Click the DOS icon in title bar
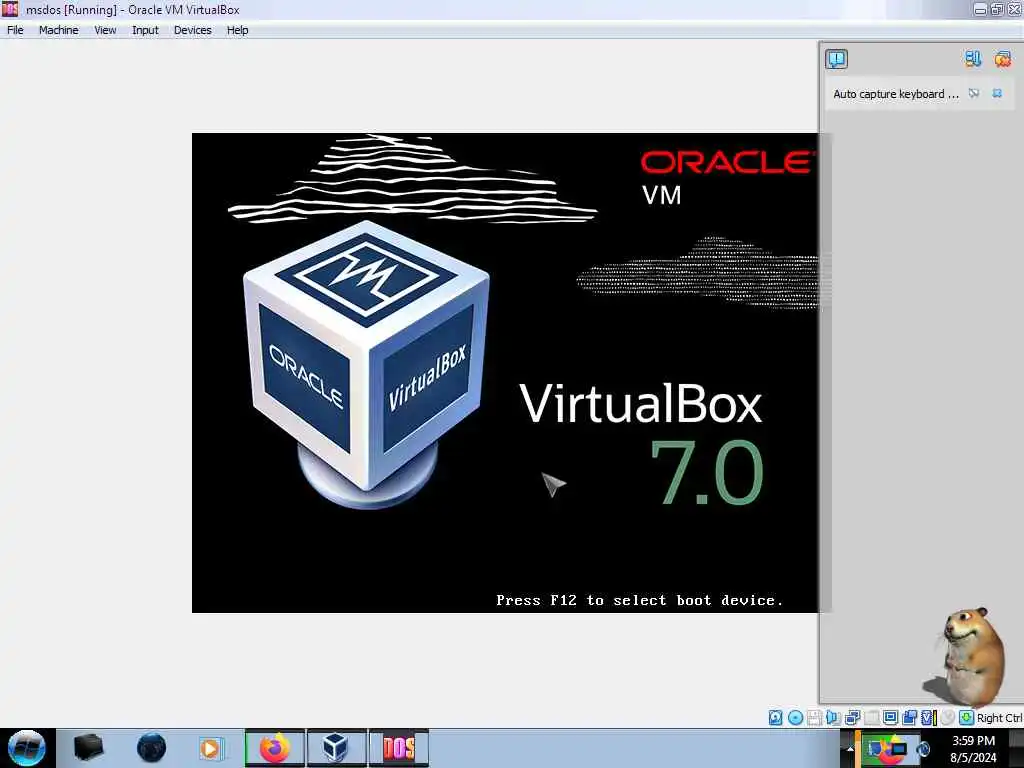 tap(10, 9)
